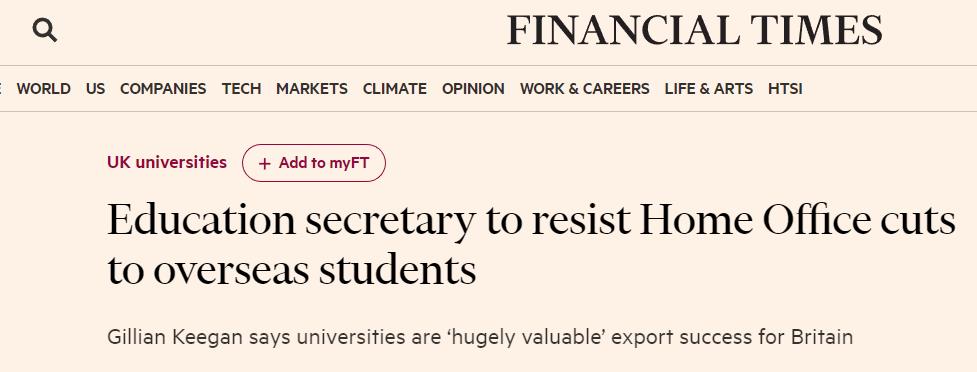Select TECH in the navigation bar
977x372 pixels.
click(x=241, y=89)
